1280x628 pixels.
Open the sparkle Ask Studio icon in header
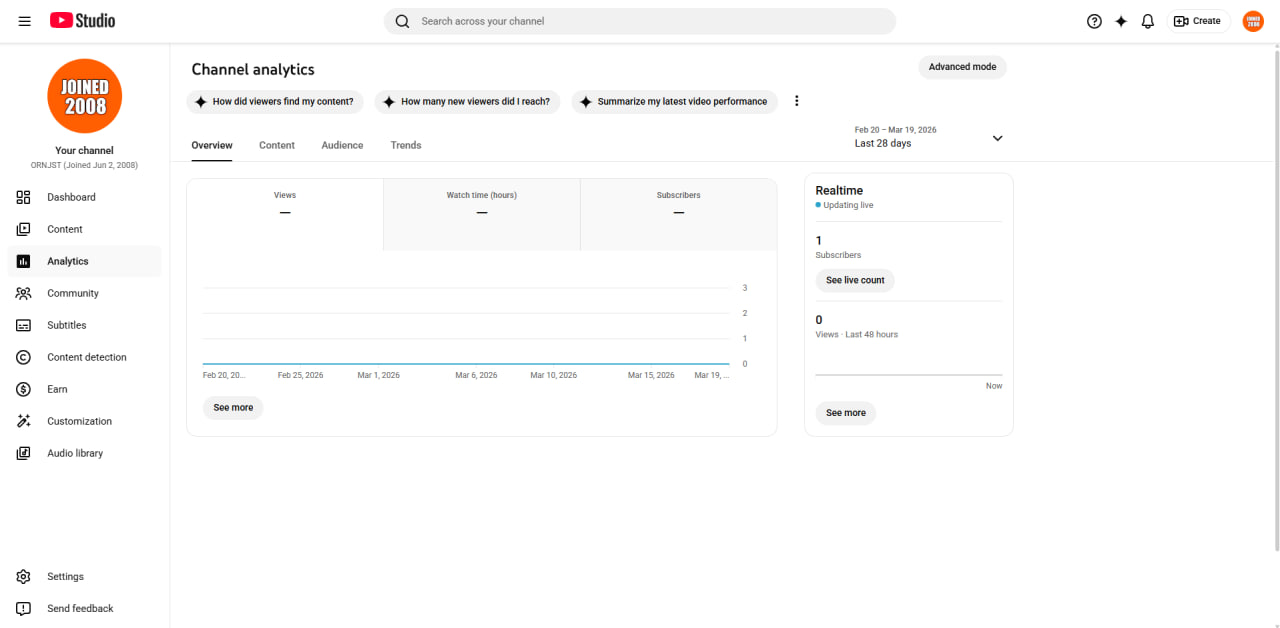pyautogui.click(x=1121, y=21)
